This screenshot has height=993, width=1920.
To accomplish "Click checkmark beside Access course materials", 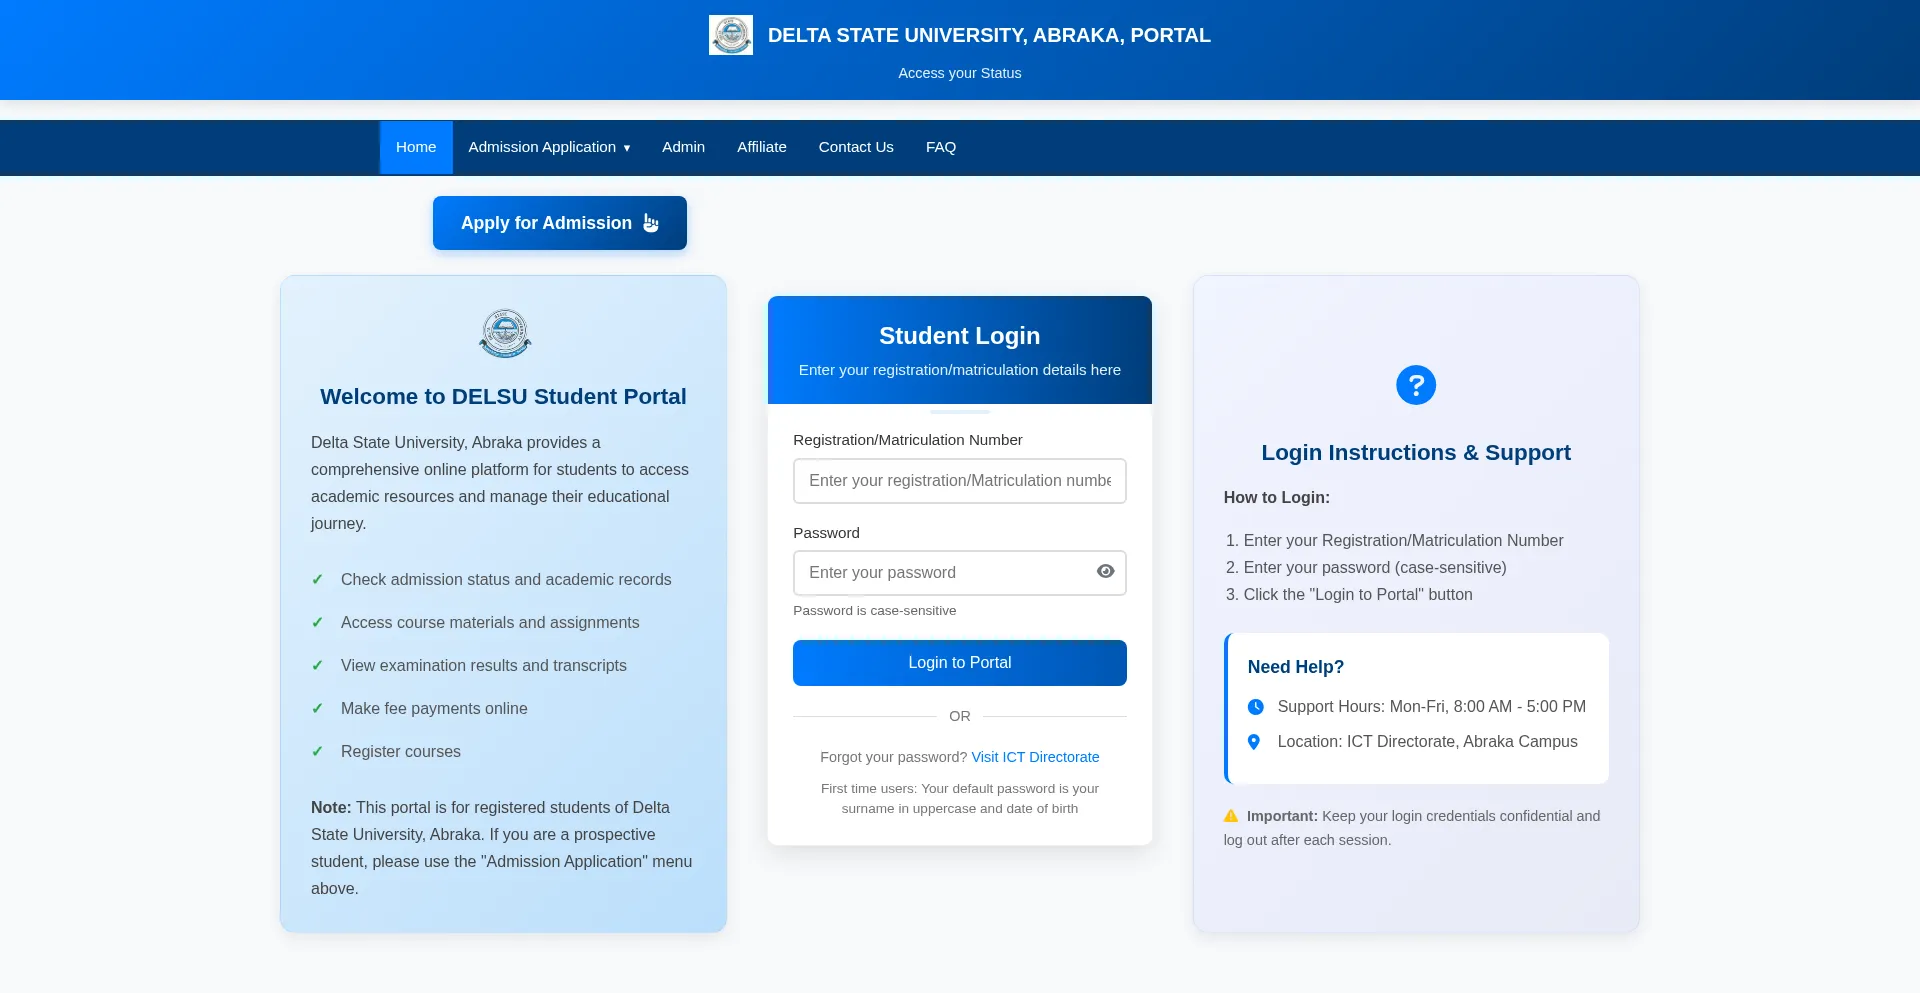I will (317, 622).
